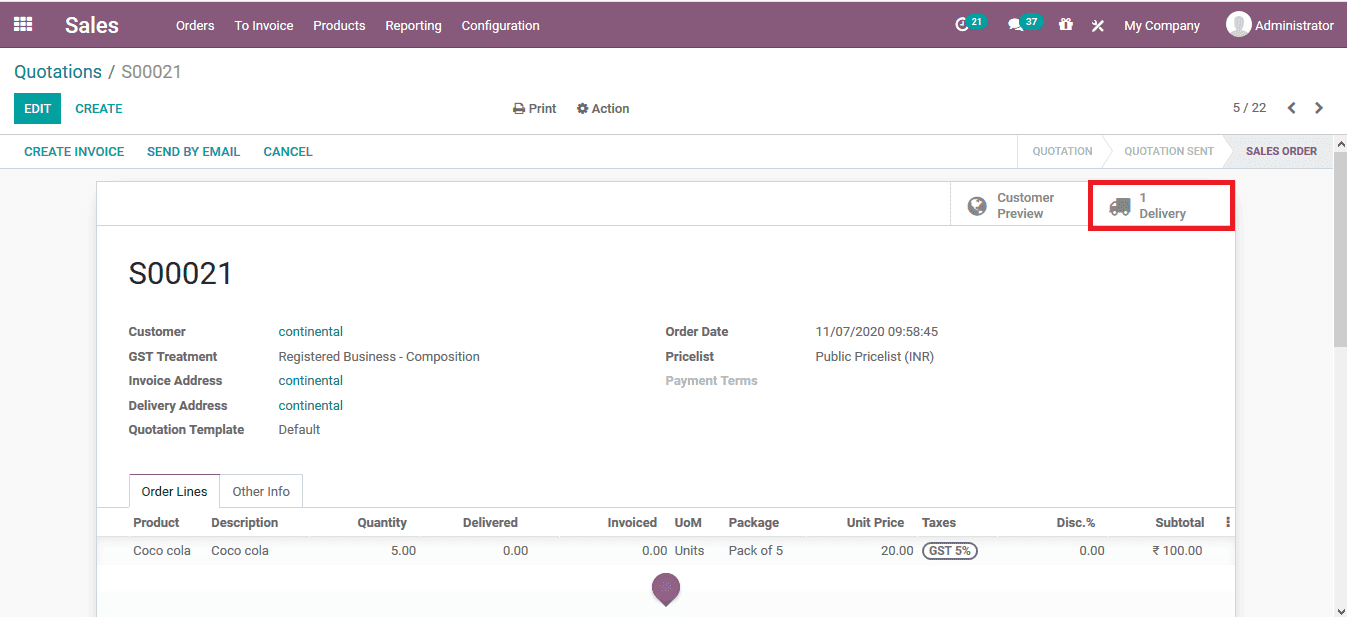The height and width of the screenshot is (617, 1347).
Task: Open the Customer Preview globe button
Action: point(1012,203)
